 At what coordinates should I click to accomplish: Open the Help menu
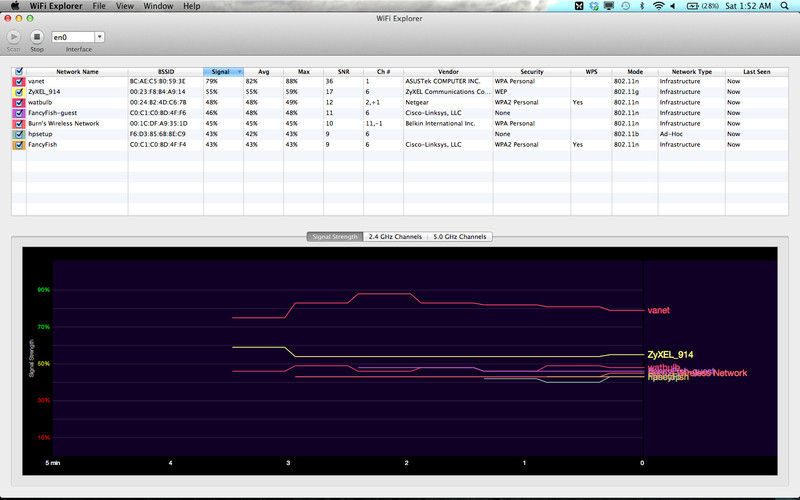click(x=192, y=6)
